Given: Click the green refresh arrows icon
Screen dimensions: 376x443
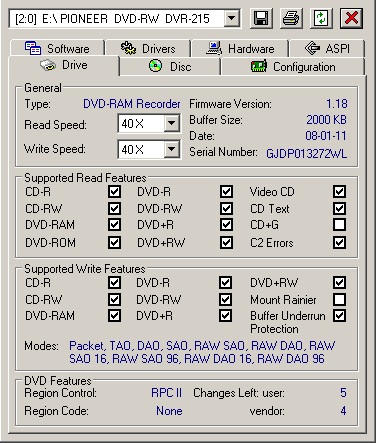Looking at the screenshot, I should pos(321,18).
